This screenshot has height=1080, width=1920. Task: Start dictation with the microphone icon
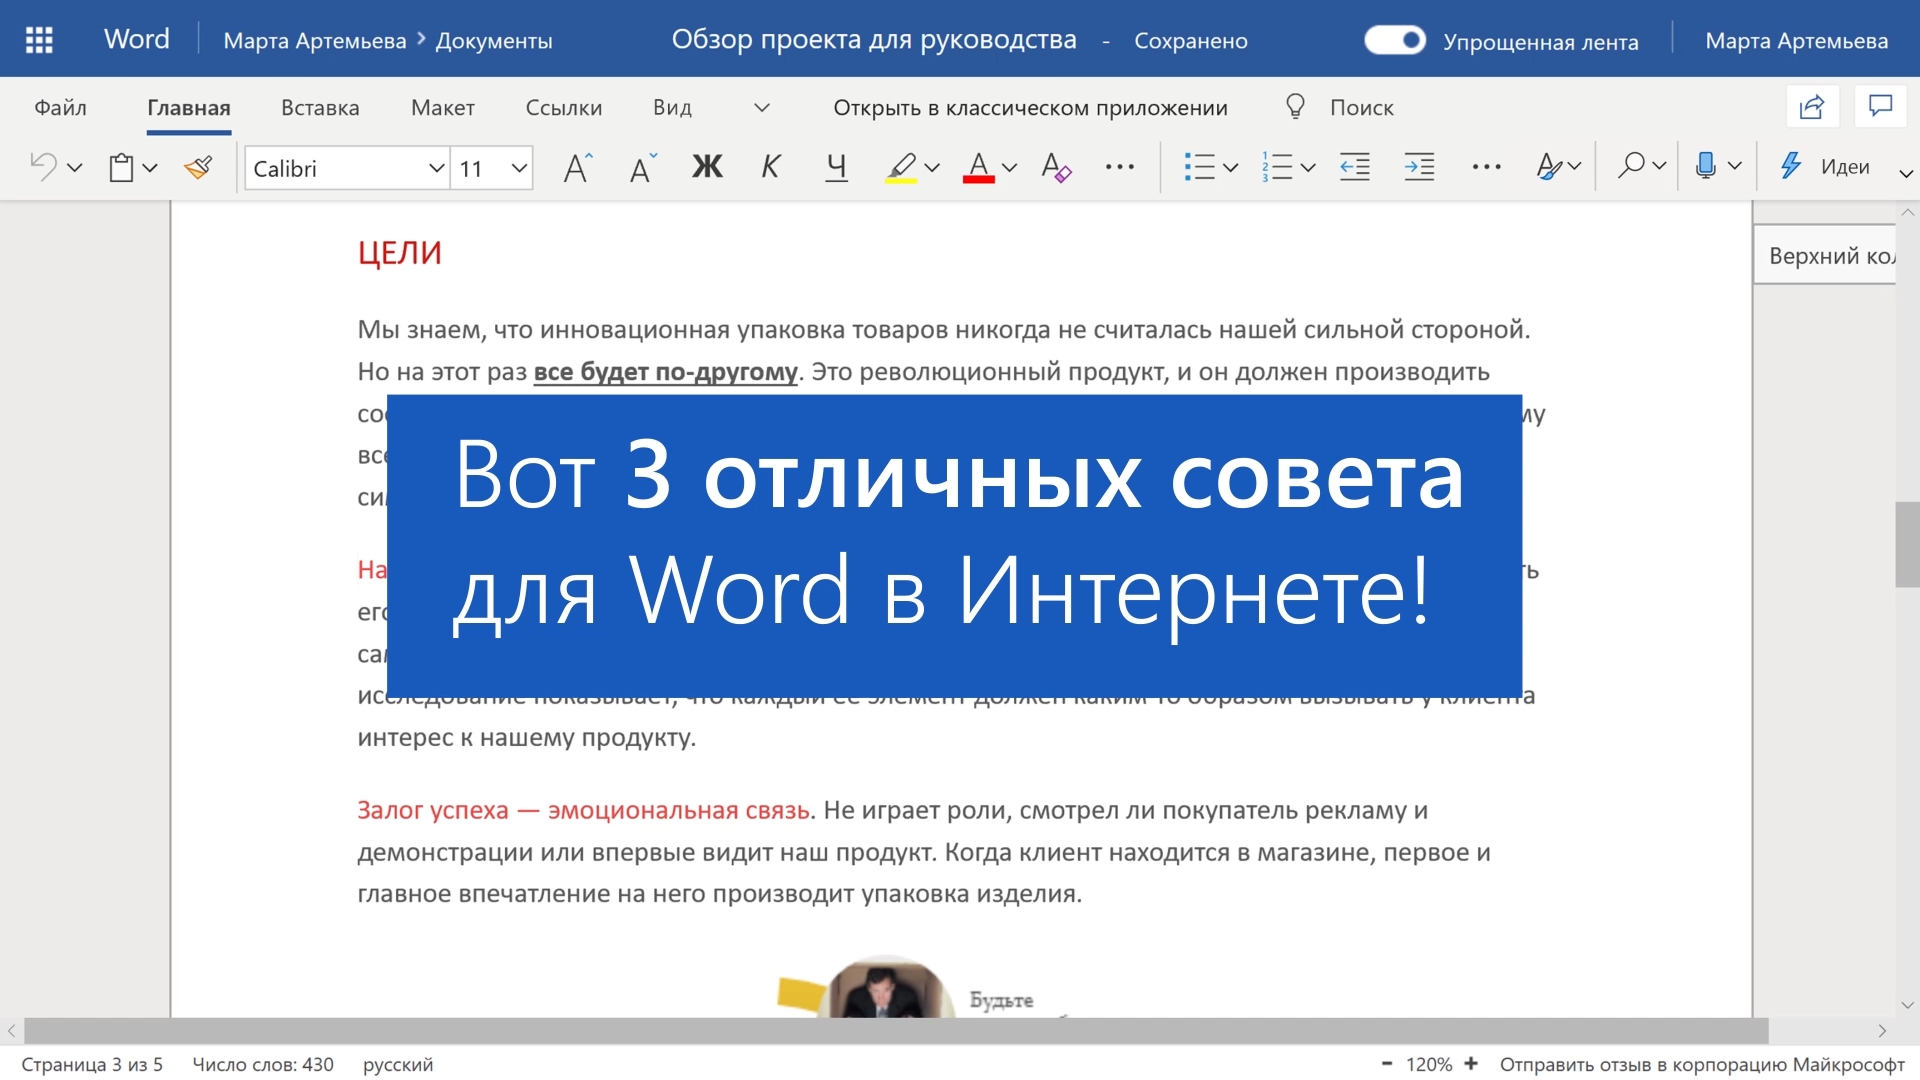(1706, 166)
